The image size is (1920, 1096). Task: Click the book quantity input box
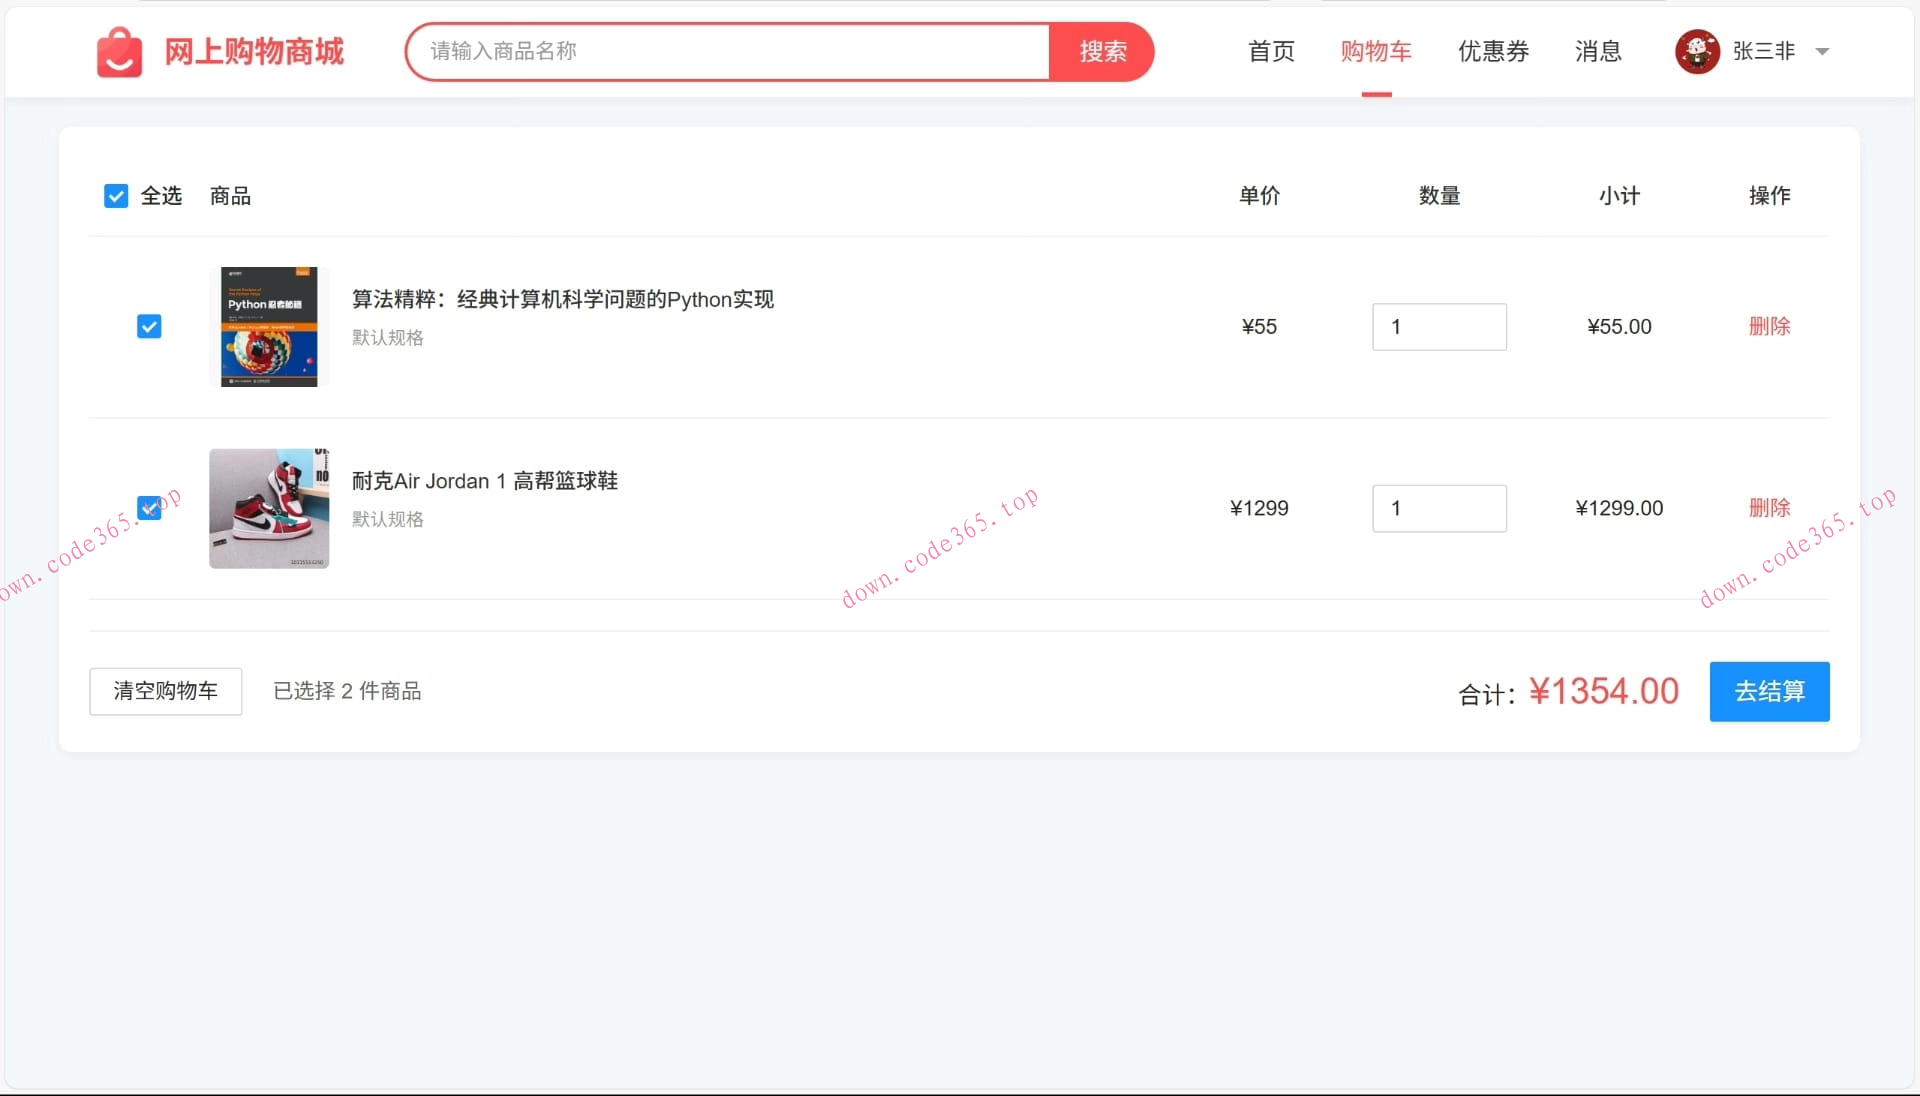point(1439,326)
